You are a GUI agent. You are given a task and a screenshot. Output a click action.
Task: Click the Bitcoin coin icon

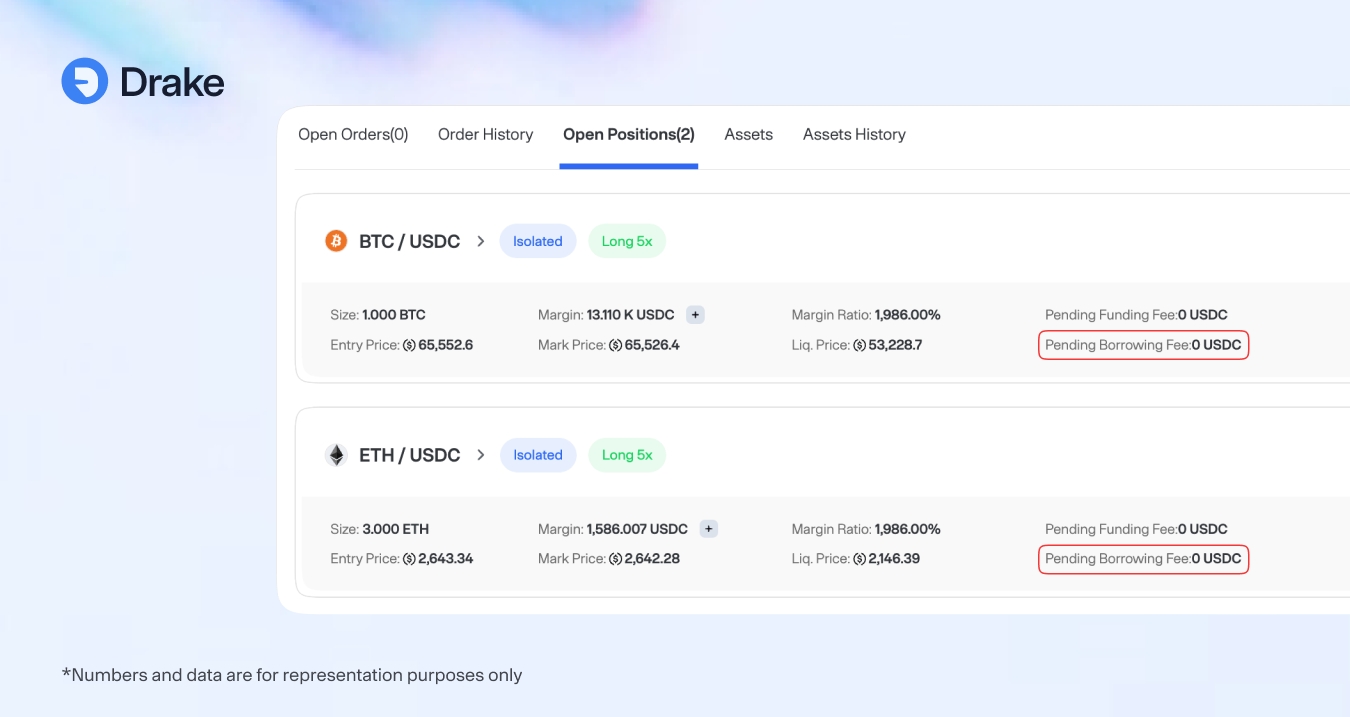[336, 241]
